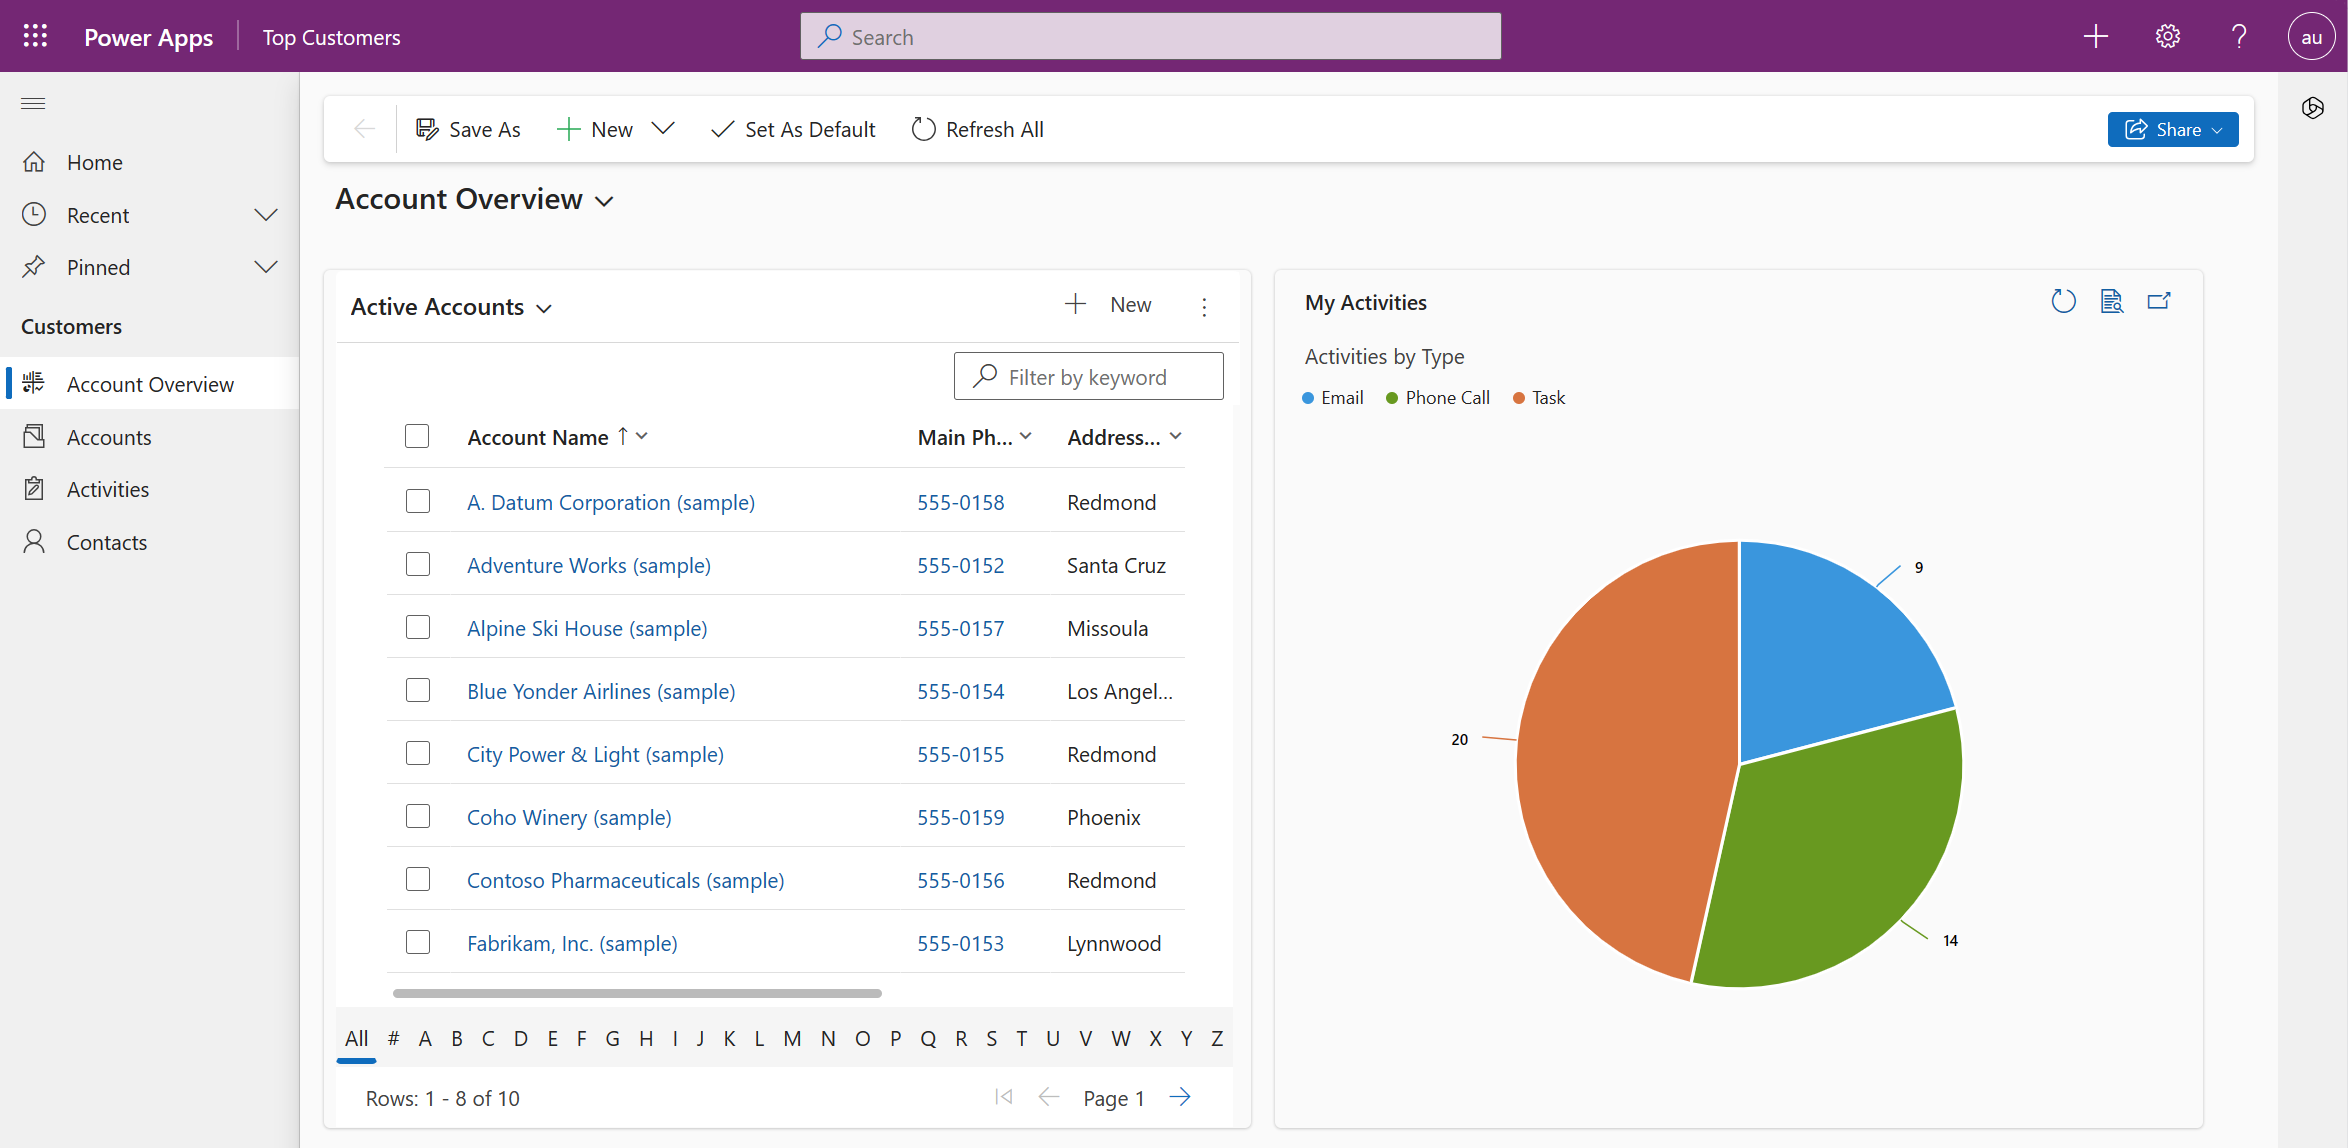Open the Help question mark menu
Image resolution: width=2348 pixels, height=1148 pixels.
(x=2239, y=35)
